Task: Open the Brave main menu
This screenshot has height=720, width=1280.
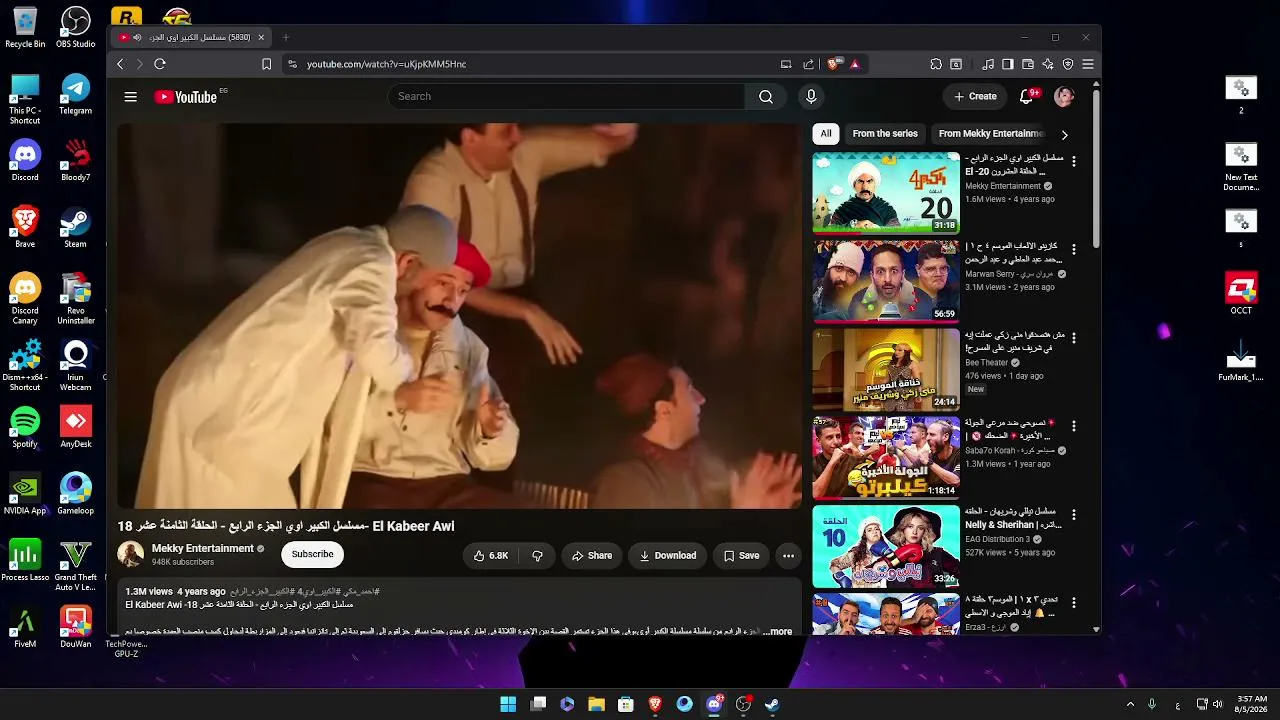Action: point(1088,64)
